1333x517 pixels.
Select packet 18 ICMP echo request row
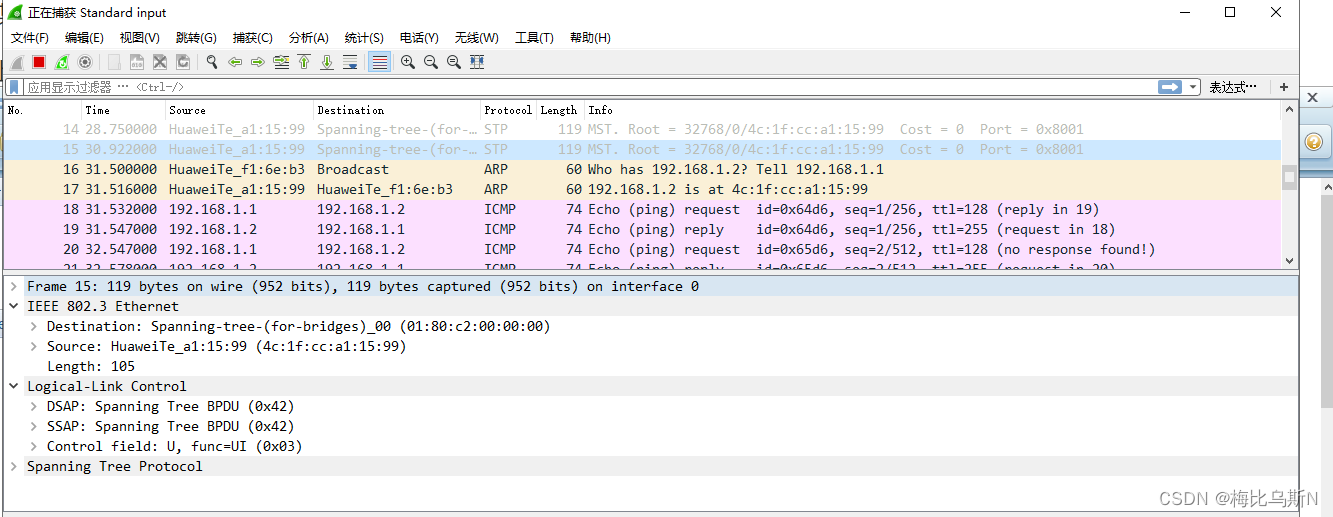point(642,209)
